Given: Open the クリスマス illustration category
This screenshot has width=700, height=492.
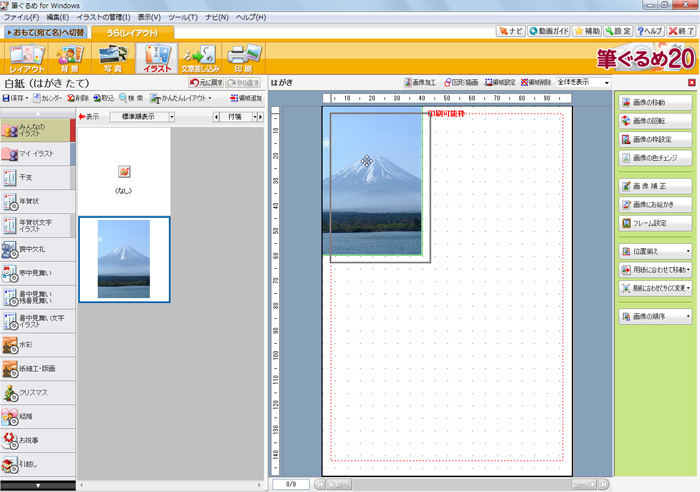Looking at the screenshot, I should [37, 393].
